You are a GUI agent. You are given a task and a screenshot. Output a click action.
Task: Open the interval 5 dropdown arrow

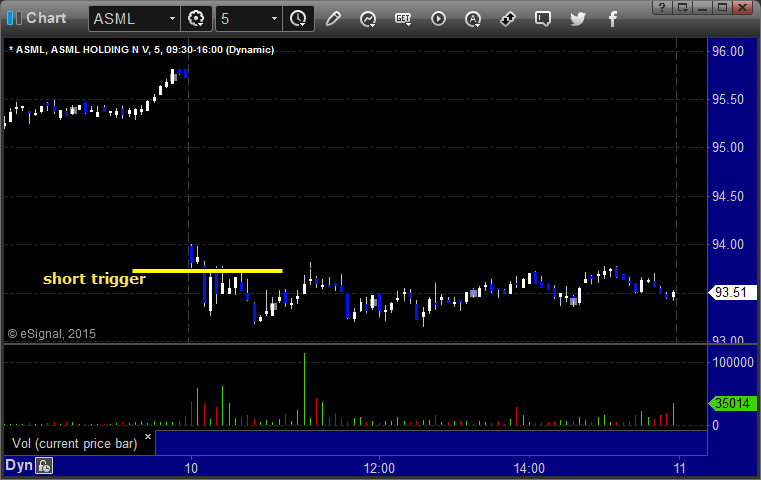click(x=274, y=19)
